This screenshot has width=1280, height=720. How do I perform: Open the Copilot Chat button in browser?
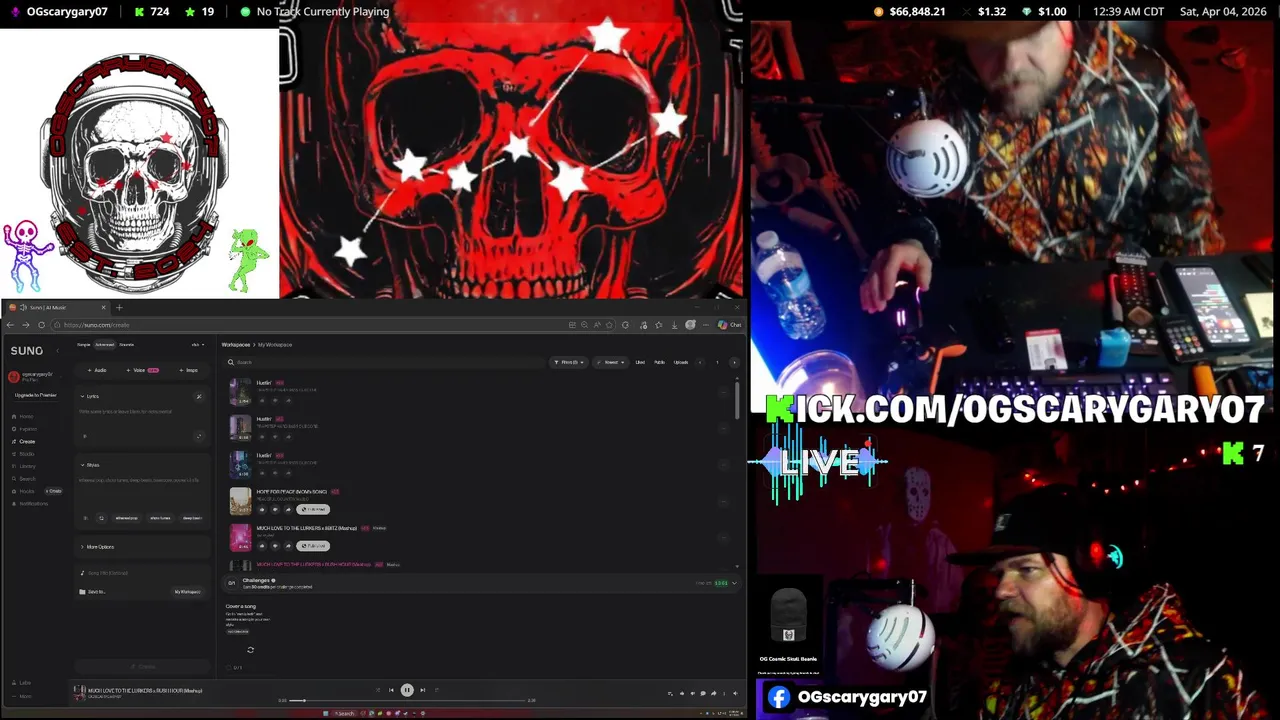point(729,325)
